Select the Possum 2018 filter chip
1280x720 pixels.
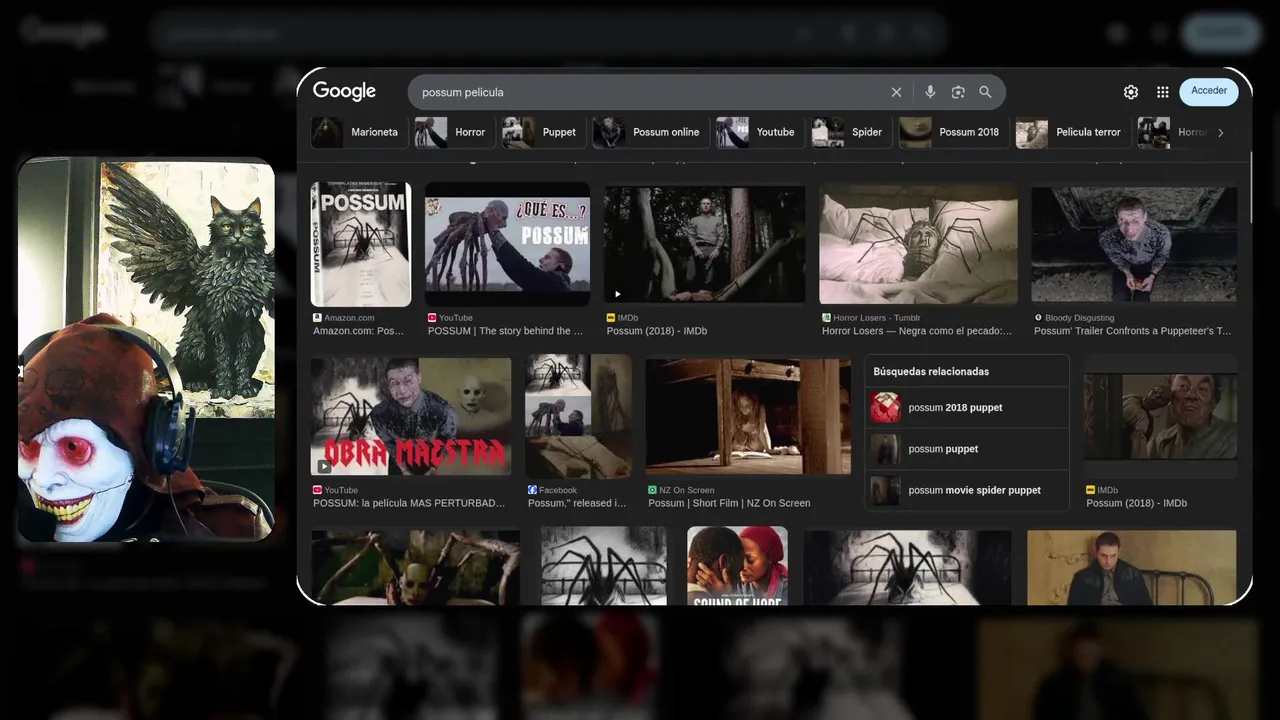click(x=952, y=132)
